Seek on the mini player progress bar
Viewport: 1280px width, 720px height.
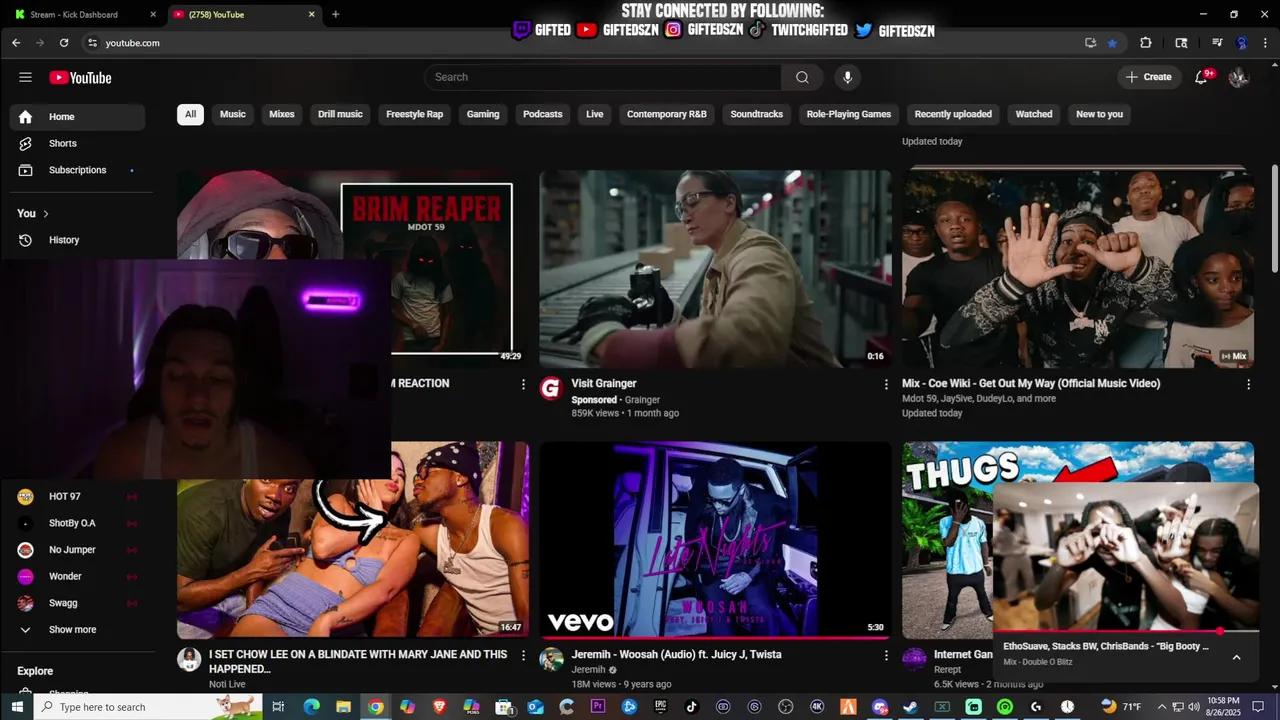pos(1126,632)
